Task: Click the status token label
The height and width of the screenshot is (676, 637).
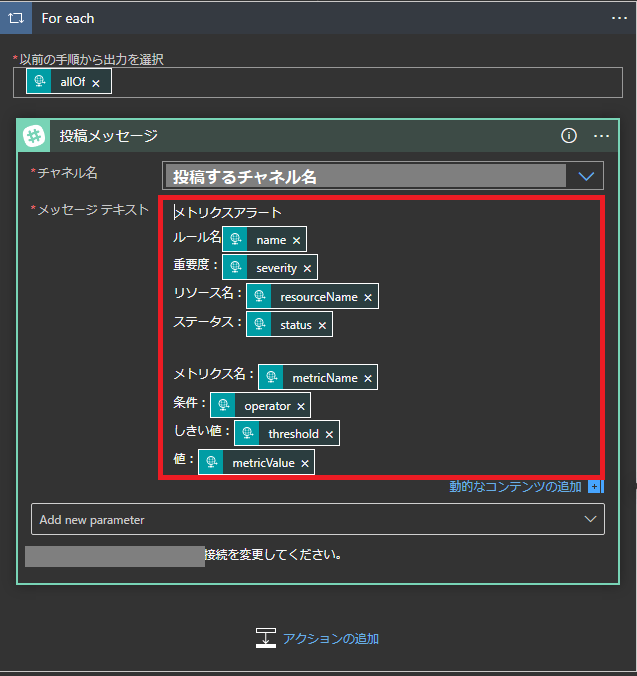Action: point(296,325)
